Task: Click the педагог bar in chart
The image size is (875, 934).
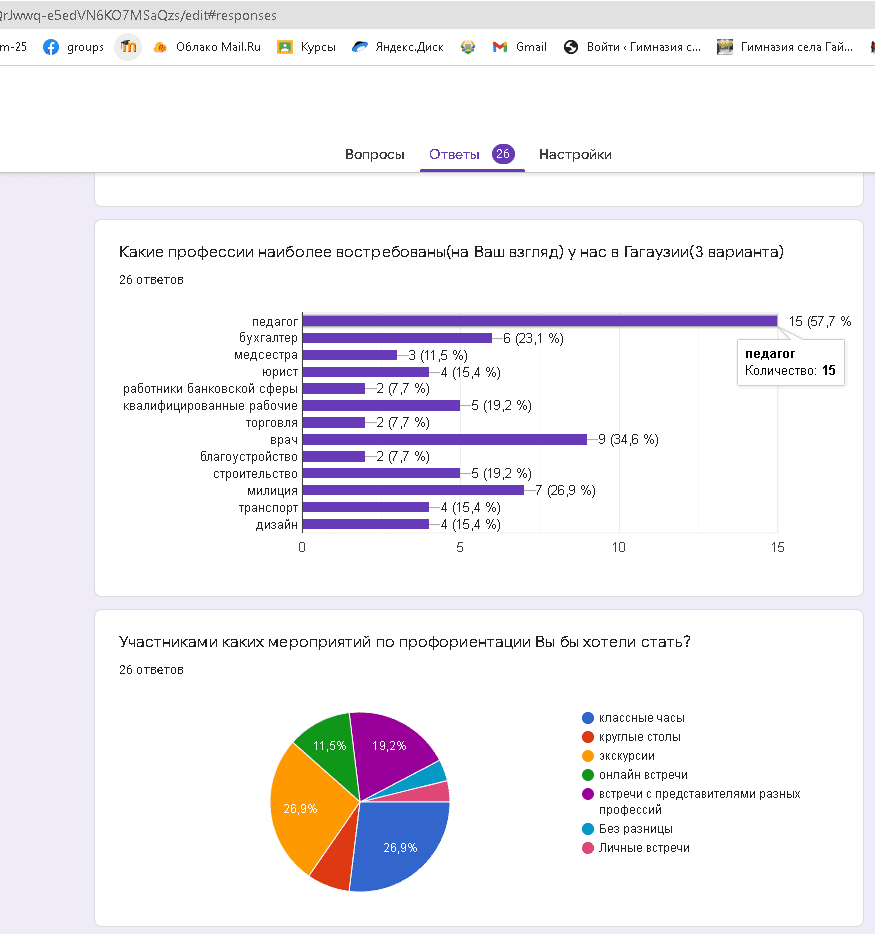Action: click(x=540, y=321)
